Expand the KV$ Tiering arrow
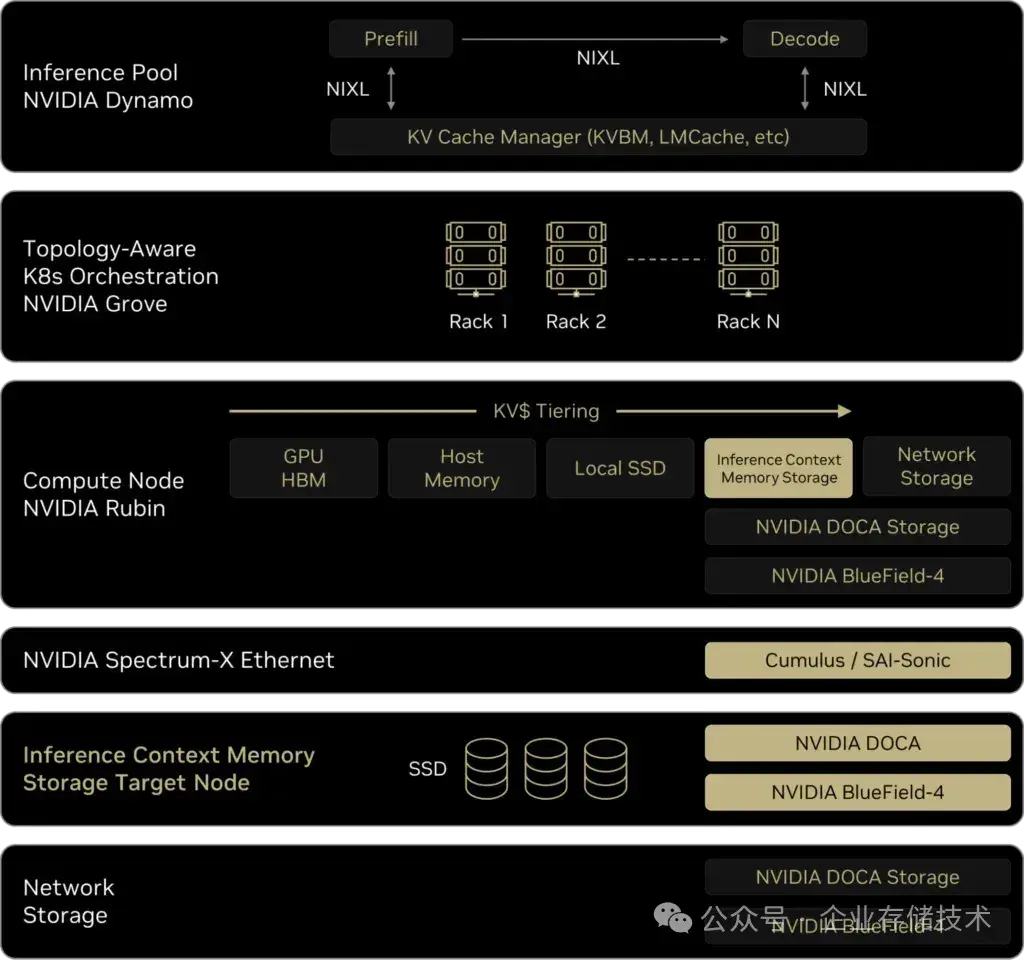 click(546, 410)
